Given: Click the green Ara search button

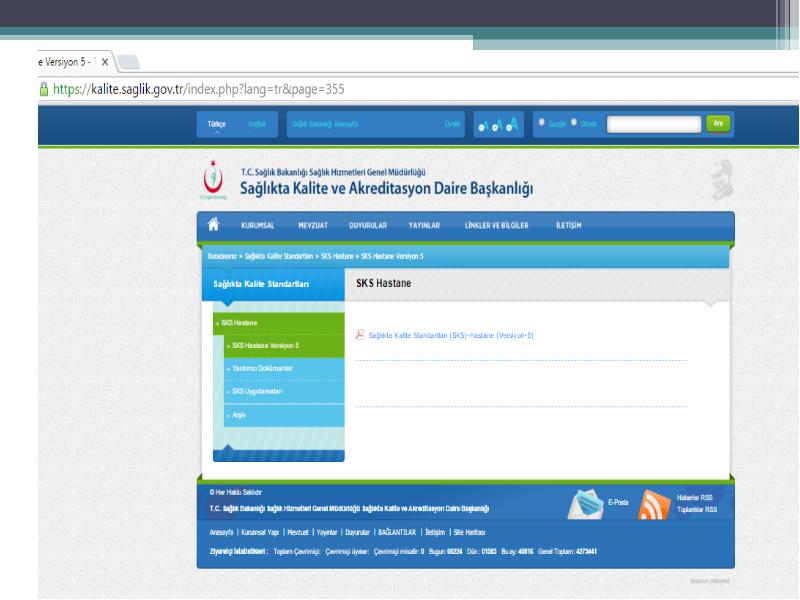Looking at the screenshot, I should point(718,123).
